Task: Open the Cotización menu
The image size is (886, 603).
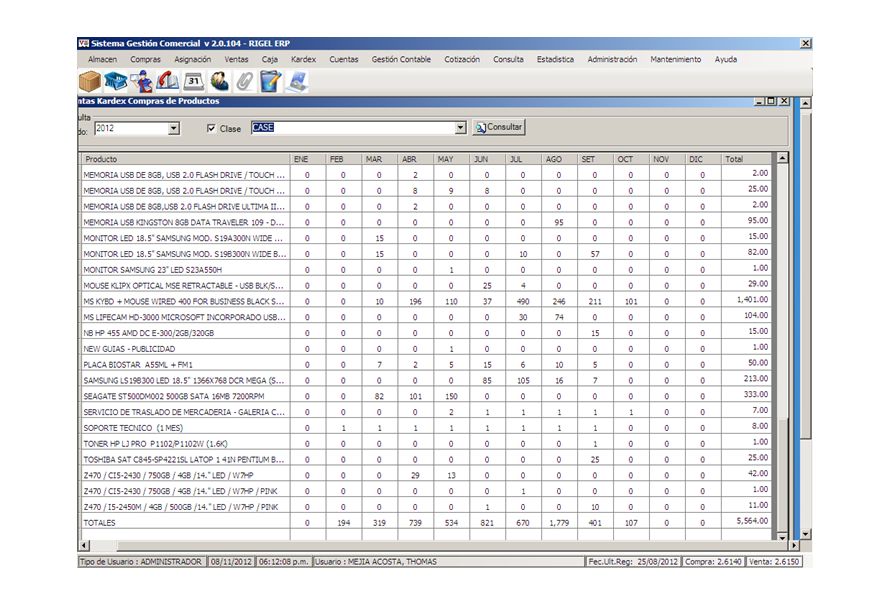Action: 462,60
